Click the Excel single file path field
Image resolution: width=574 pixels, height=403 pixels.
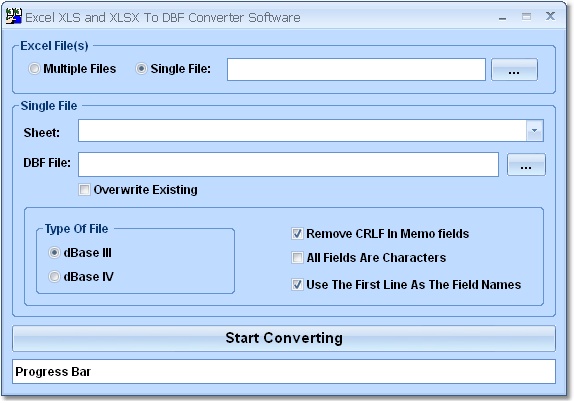pyautogui.click(x=356, y=69)
